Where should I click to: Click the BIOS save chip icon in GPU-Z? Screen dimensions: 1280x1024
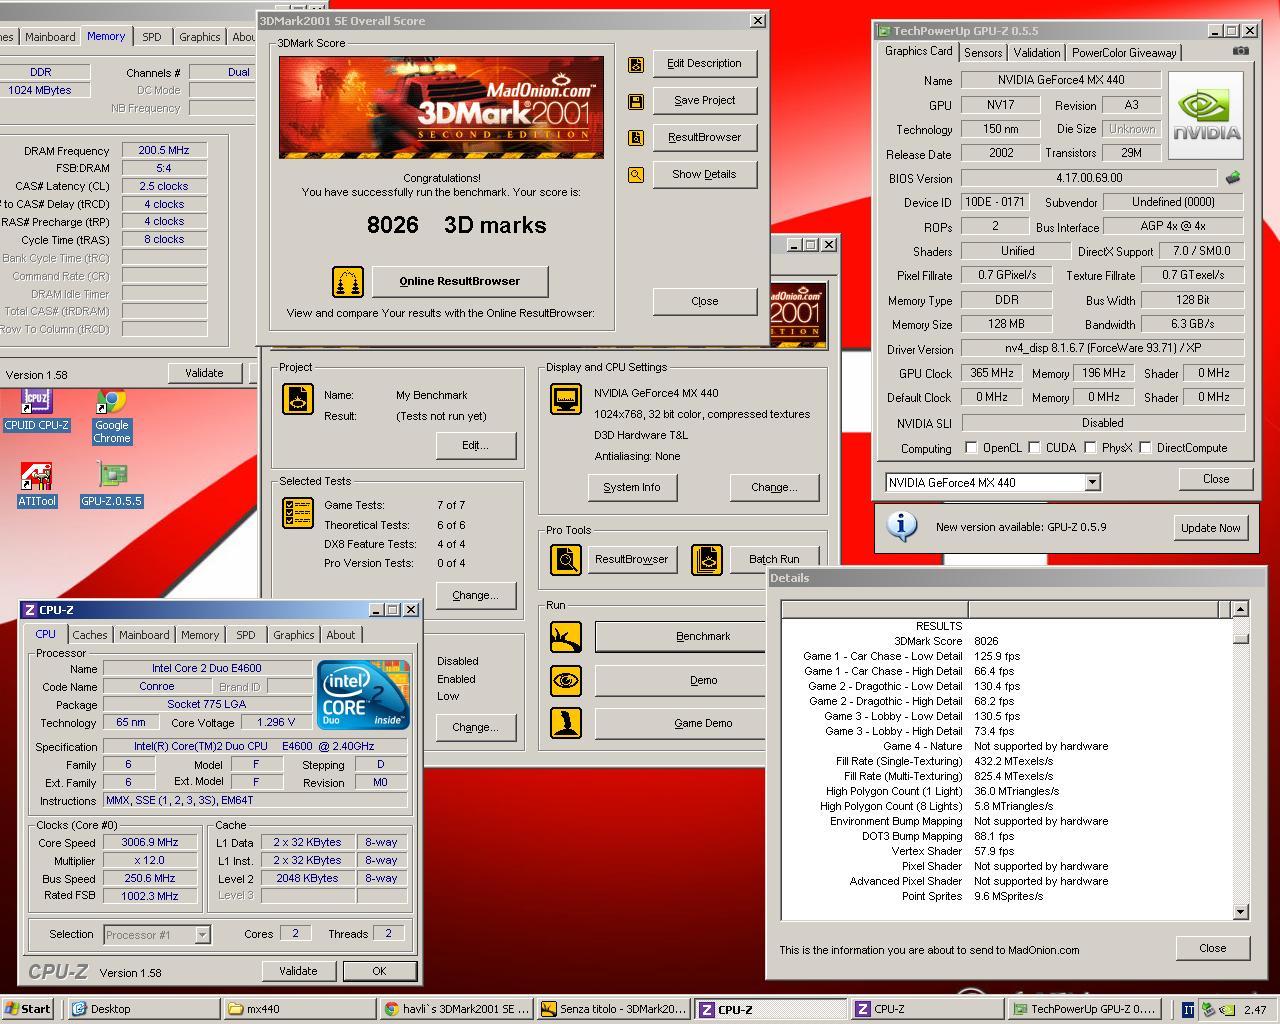coord(1233,177)
